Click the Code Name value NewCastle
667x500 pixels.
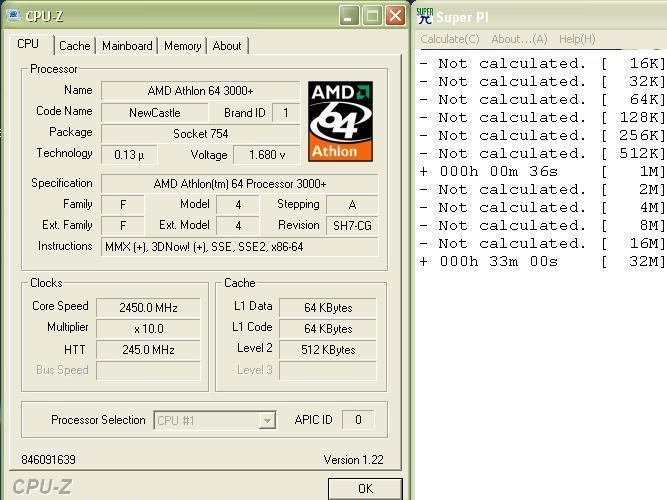click(x=155, y=113)
